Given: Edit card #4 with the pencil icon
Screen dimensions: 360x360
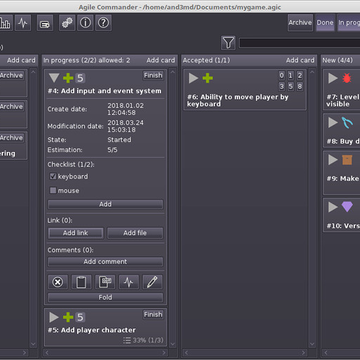Looking at the screenshot, I should click(x=152, y=283).
